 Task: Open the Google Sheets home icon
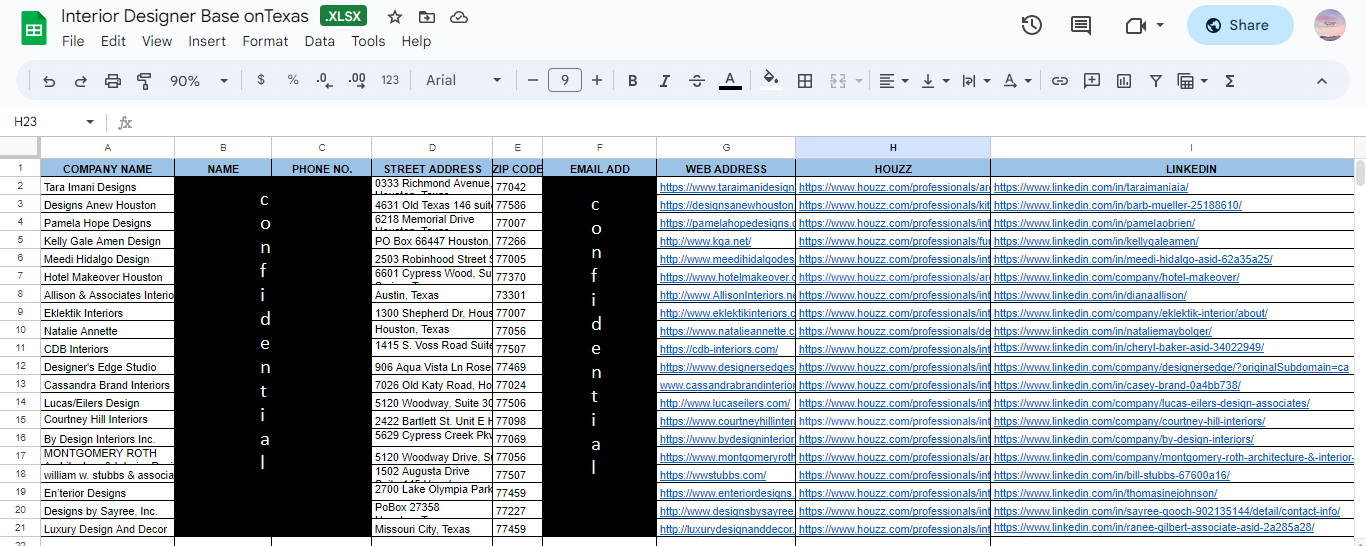click(x=34, y=28)
